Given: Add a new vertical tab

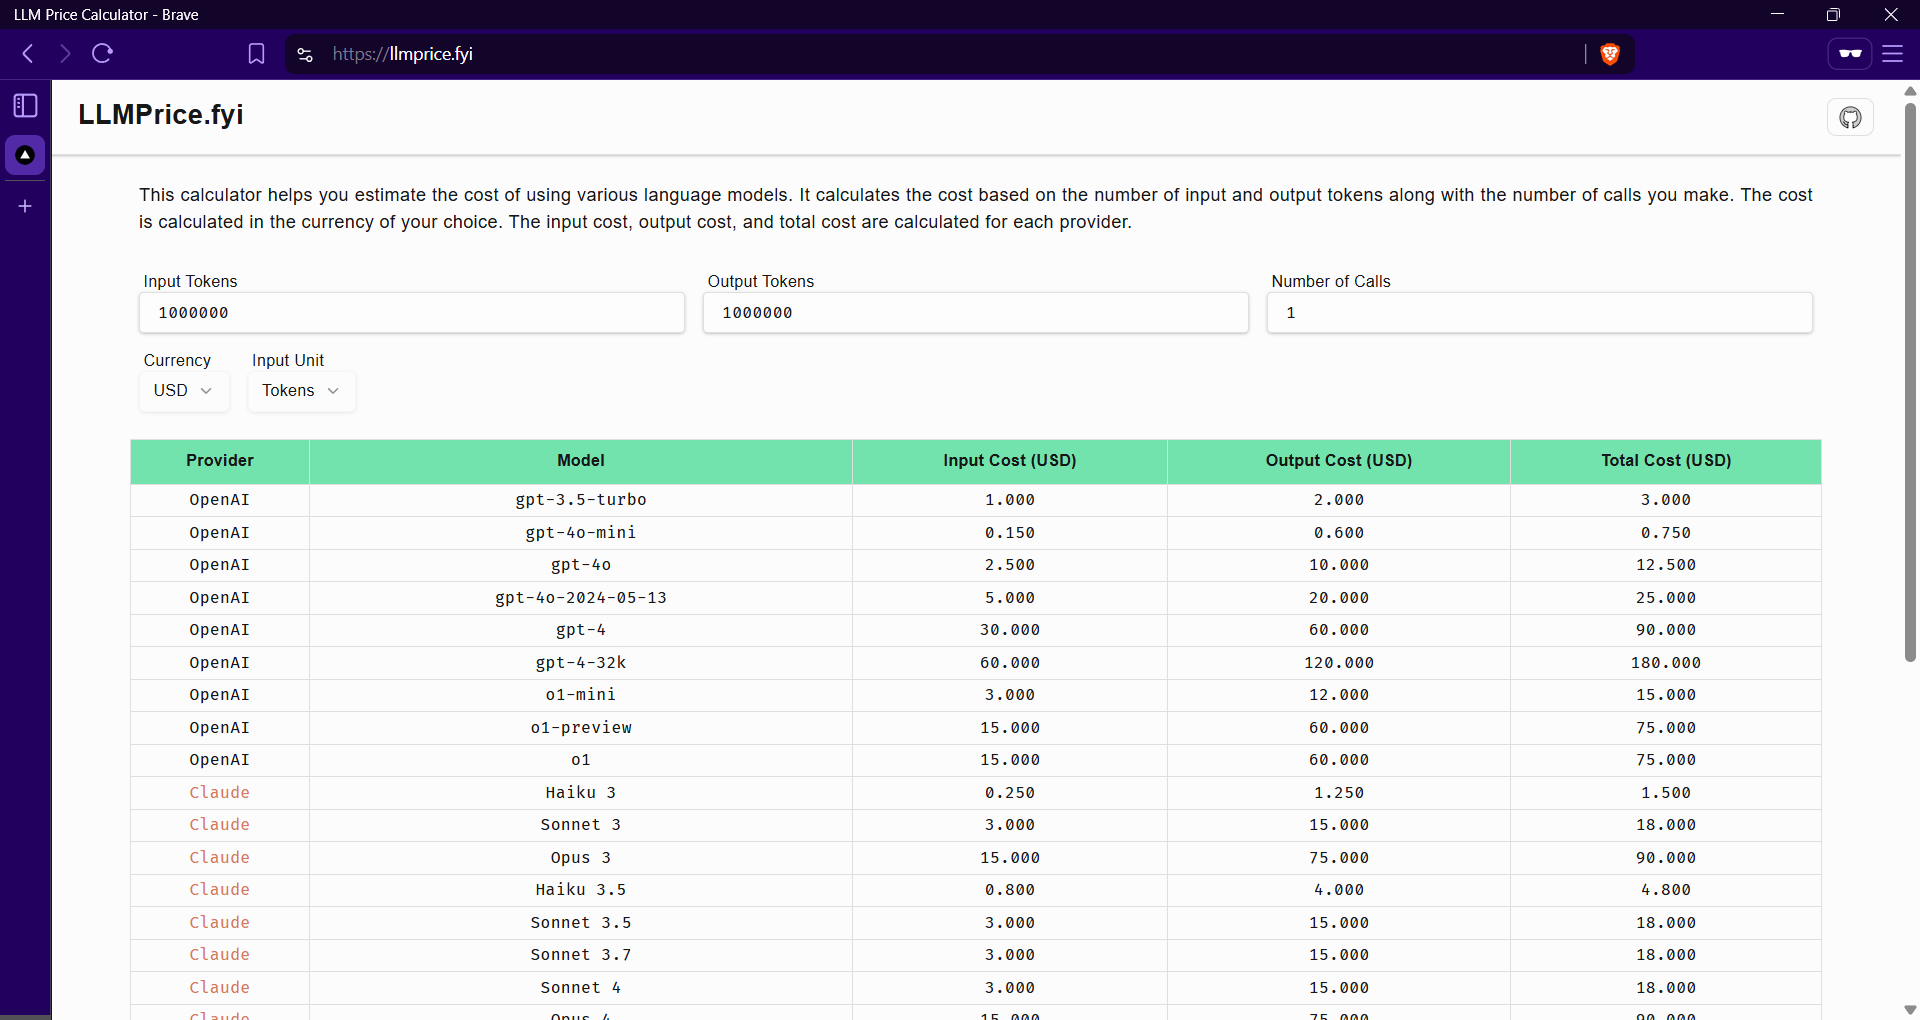Looking at the screenshot, I should tap(25, 206).
